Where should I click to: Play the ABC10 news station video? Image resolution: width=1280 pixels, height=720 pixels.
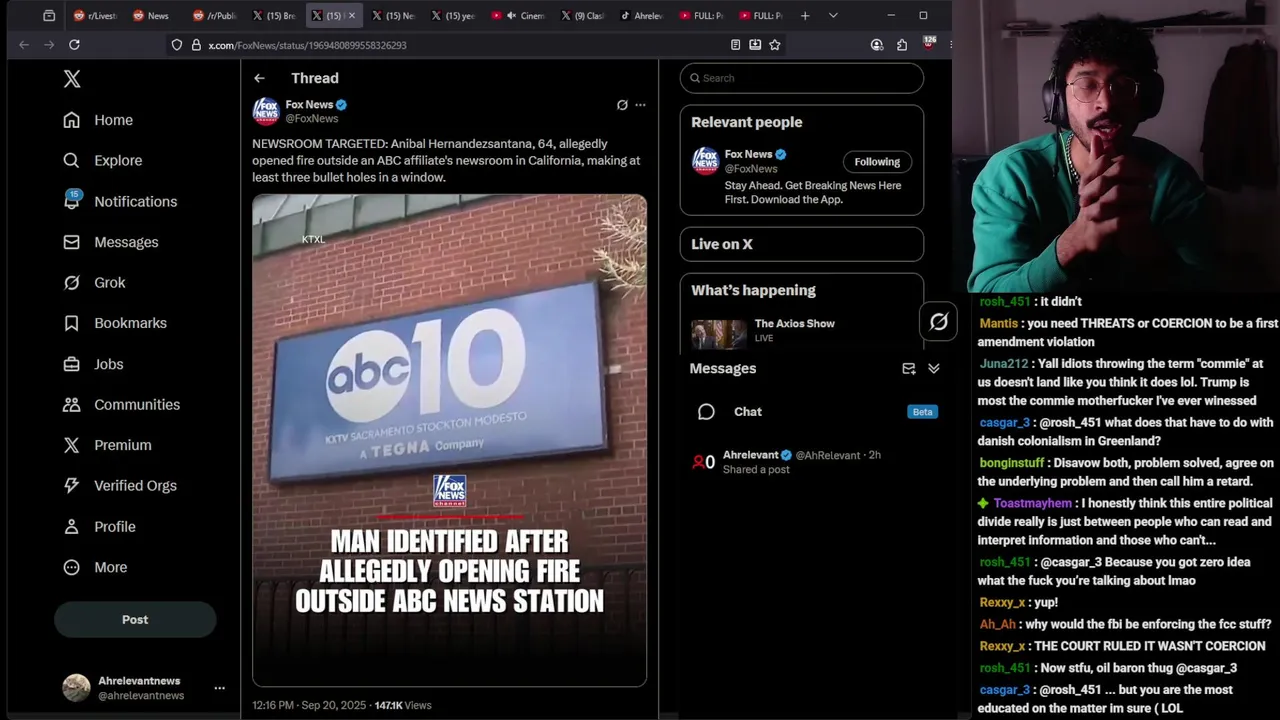coord(449,440)
